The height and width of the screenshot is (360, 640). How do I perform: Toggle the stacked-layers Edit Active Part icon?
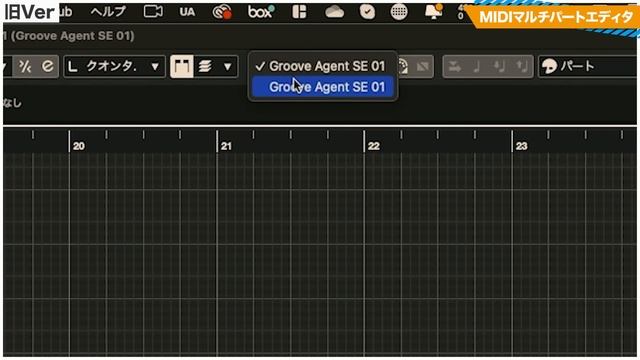(205, 67)
